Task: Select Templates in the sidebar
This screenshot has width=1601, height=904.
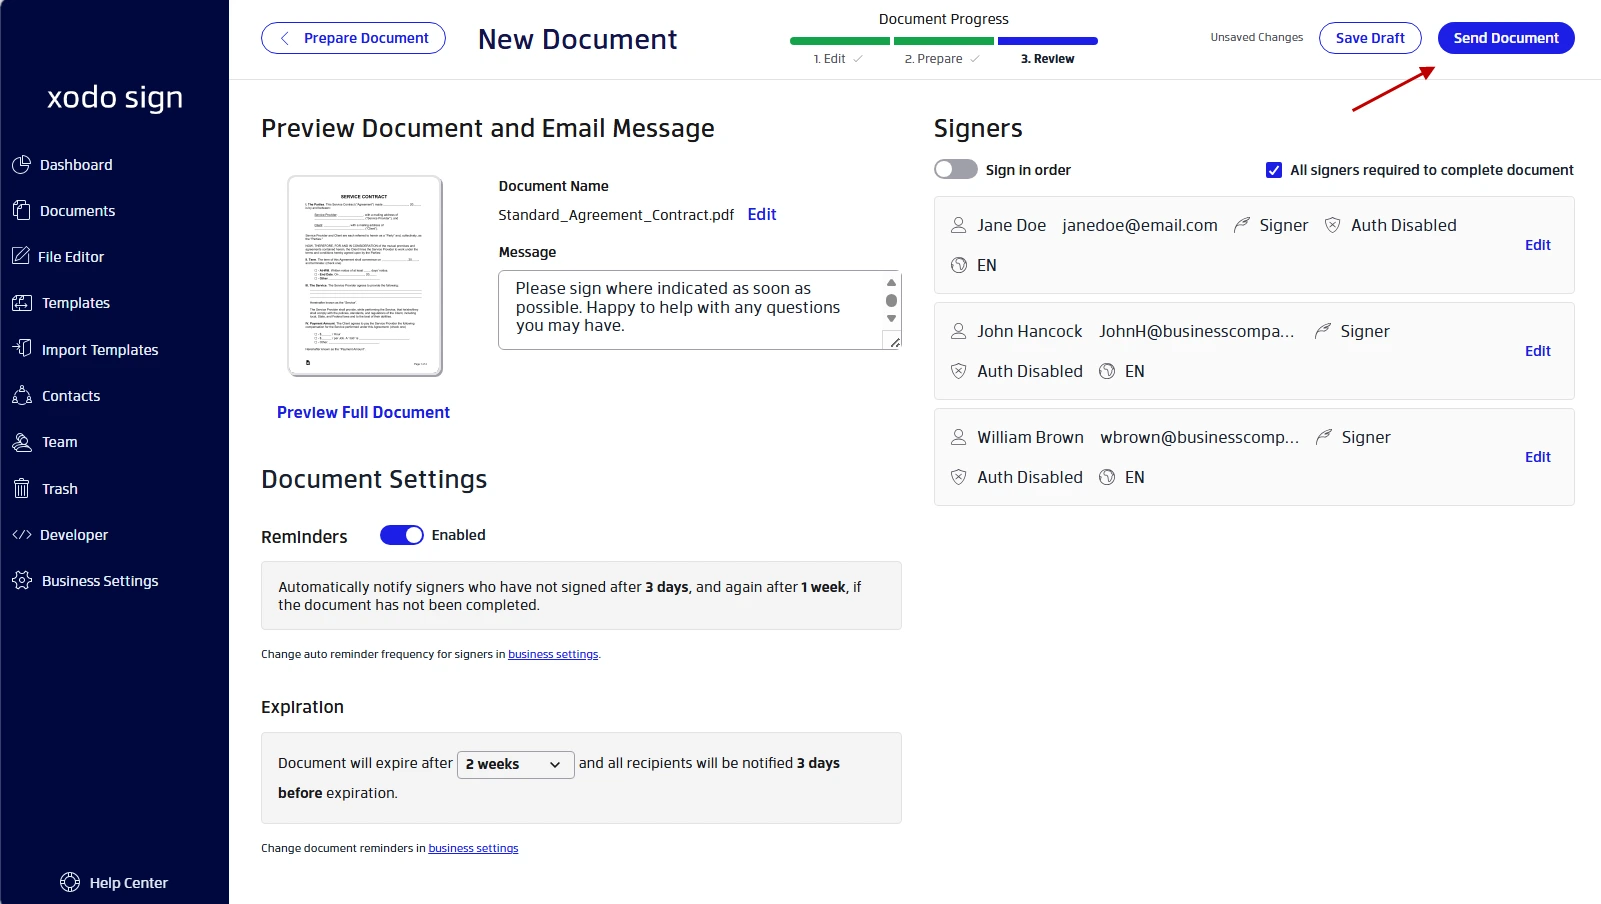Action: point(75,302)
